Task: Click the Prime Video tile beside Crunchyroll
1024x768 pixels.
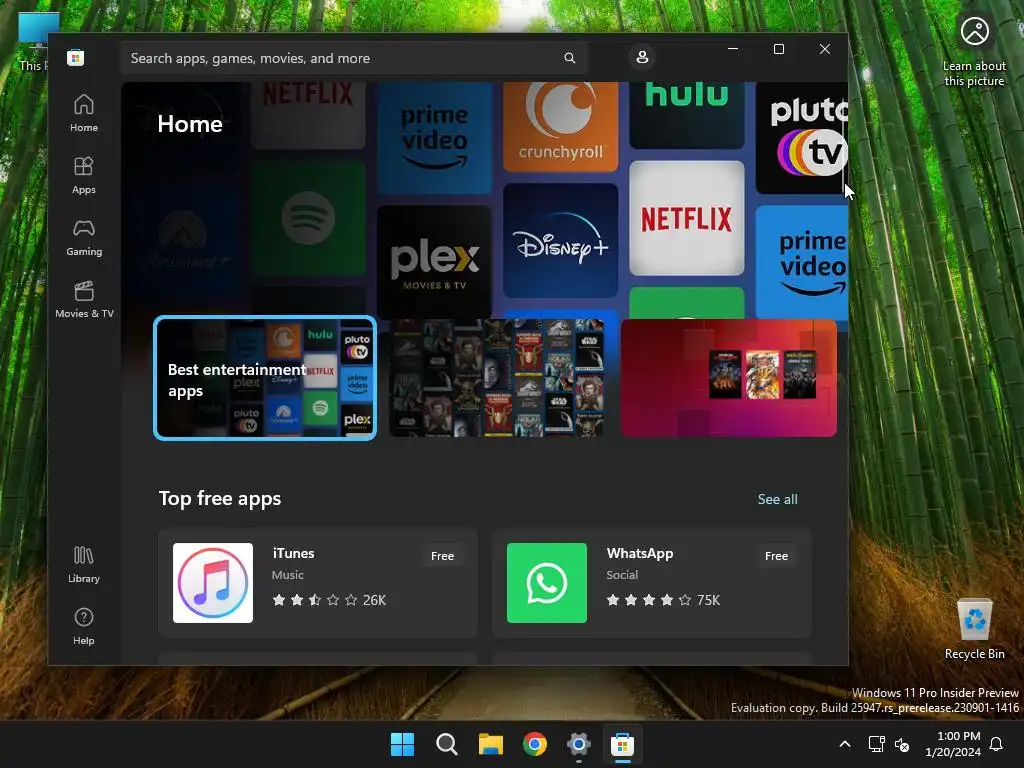Action: tap(434, 138)
